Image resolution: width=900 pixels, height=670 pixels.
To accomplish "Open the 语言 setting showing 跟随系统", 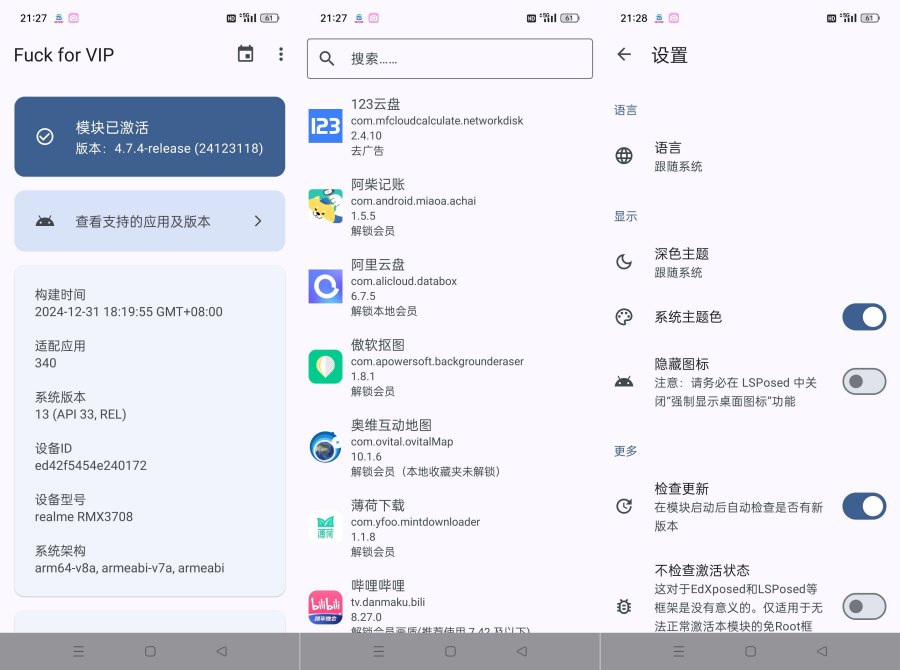I will tap(750, 156).
